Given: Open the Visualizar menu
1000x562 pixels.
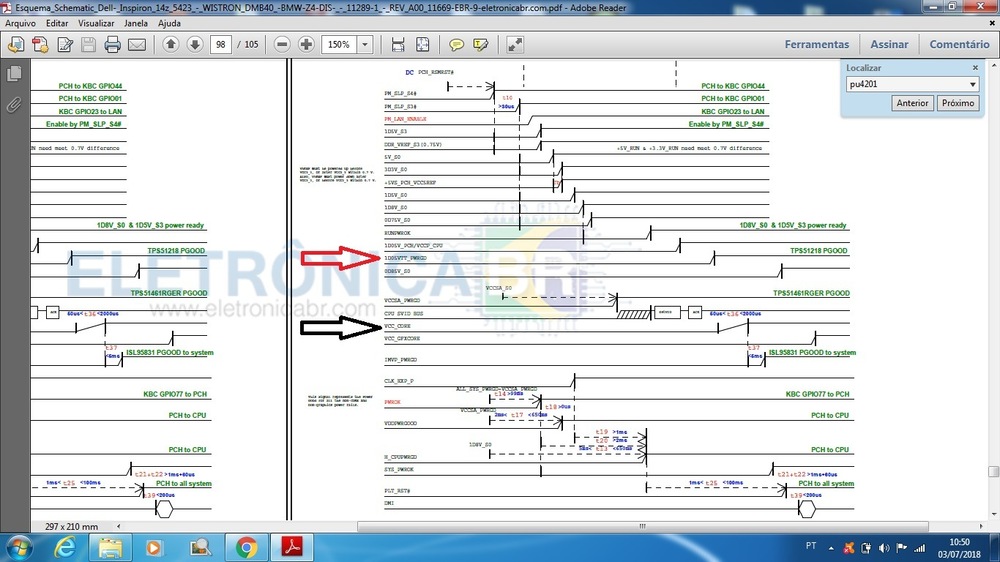Looking at the screenshot, I should [x=96, y=22].
